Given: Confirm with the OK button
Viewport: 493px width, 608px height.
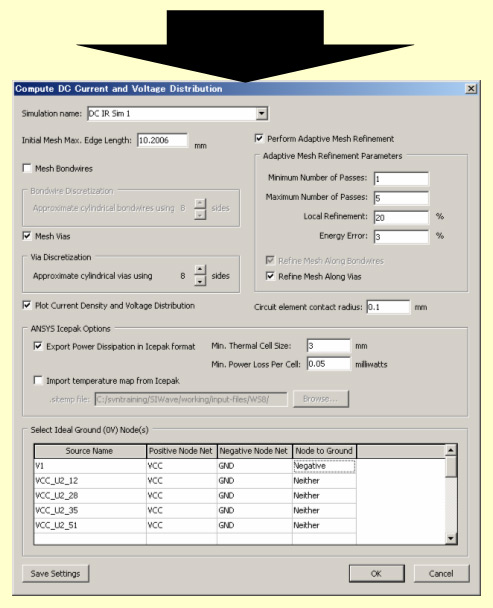Looking at the screenshot, I should (x=377, y=573).
